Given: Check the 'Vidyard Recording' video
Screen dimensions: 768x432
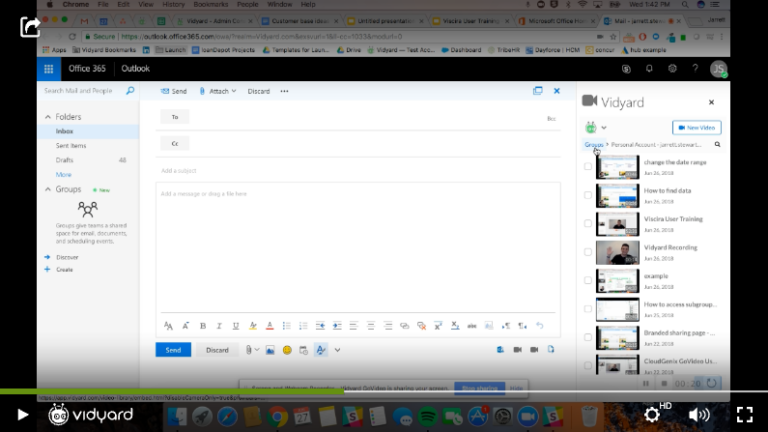Looking at the screenshot, I should point(588,252).
